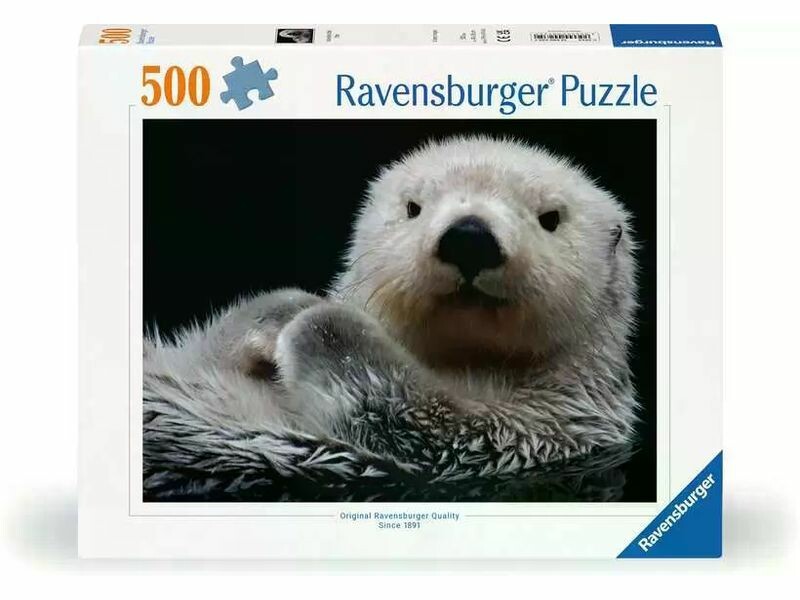This screenshot has height=600, width=800.
Task: Click the otter's ear
Action: pos(615,236)
